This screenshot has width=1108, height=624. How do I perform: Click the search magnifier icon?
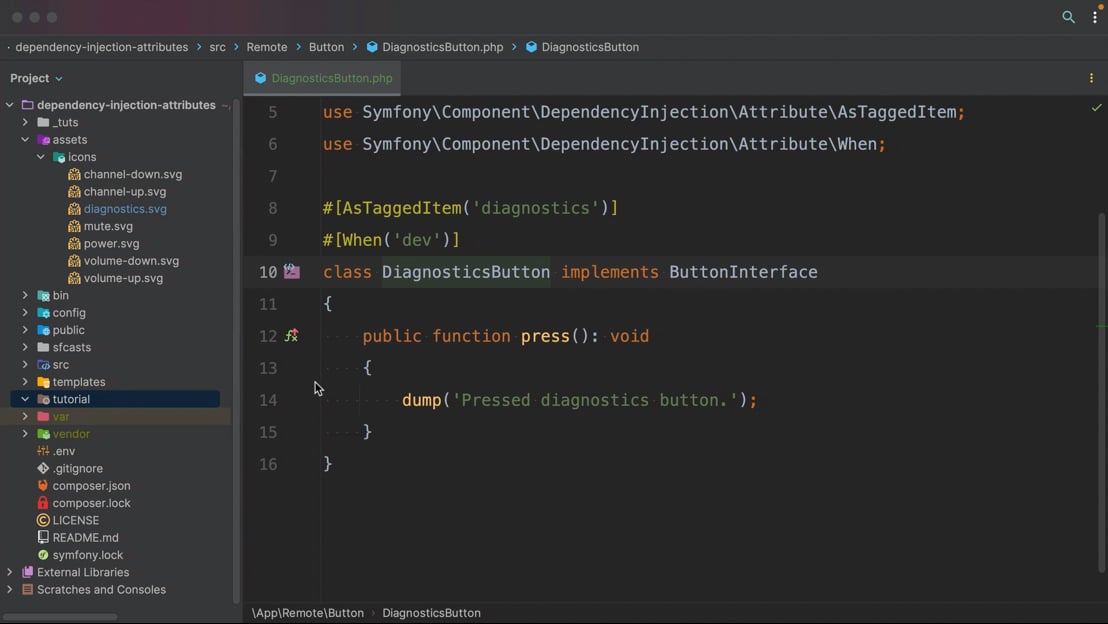point(1068,17)
